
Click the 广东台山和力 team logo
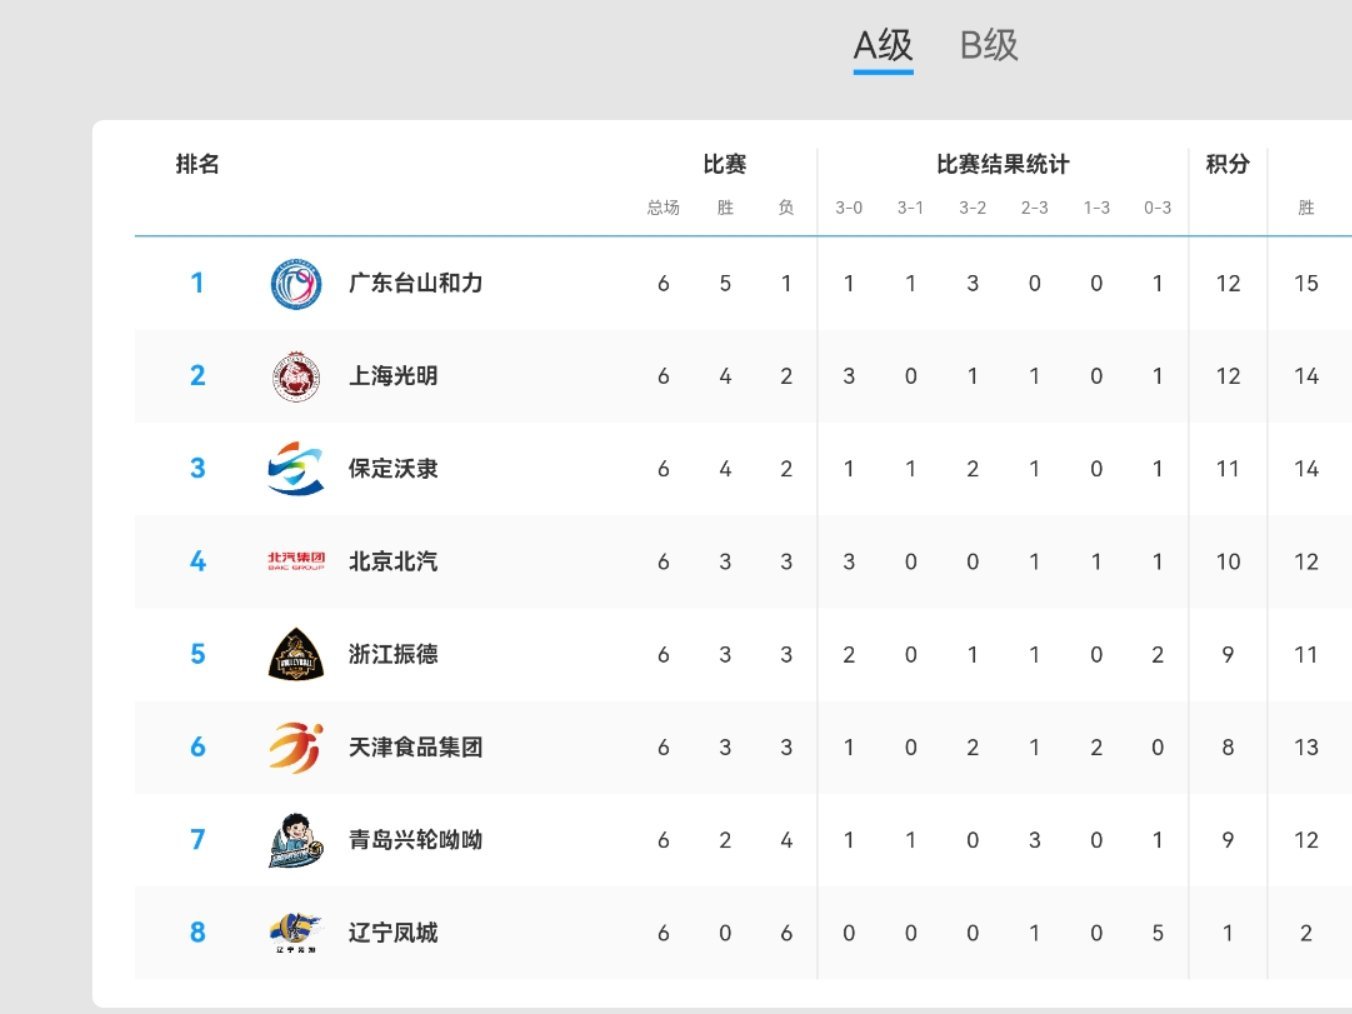296,284
